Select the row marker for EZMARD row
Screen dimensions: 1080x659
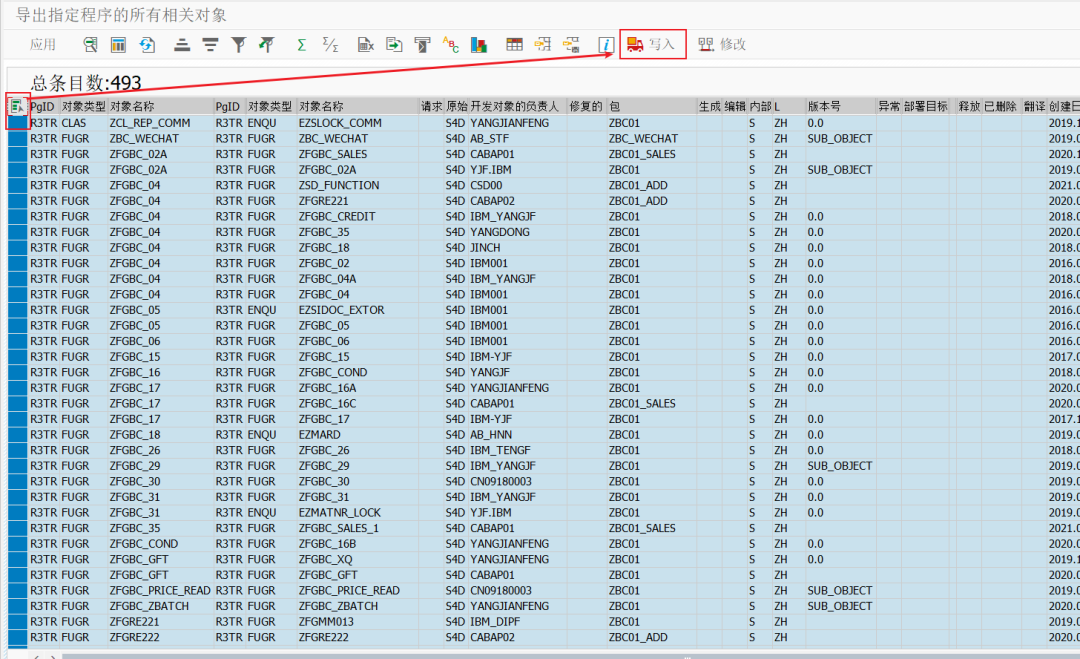pyautogui.click(x=18, y=435)
